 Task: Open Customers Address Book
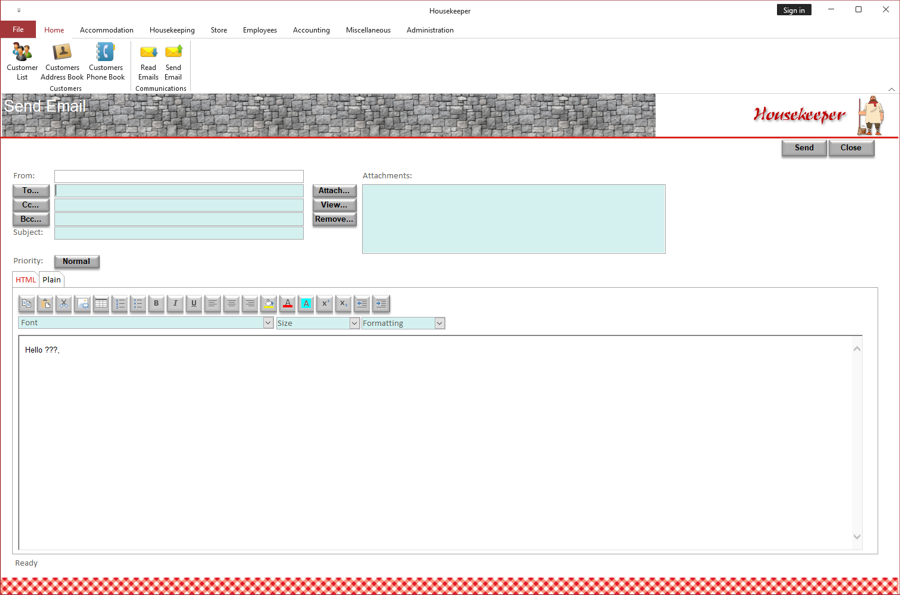coord(62,61)
